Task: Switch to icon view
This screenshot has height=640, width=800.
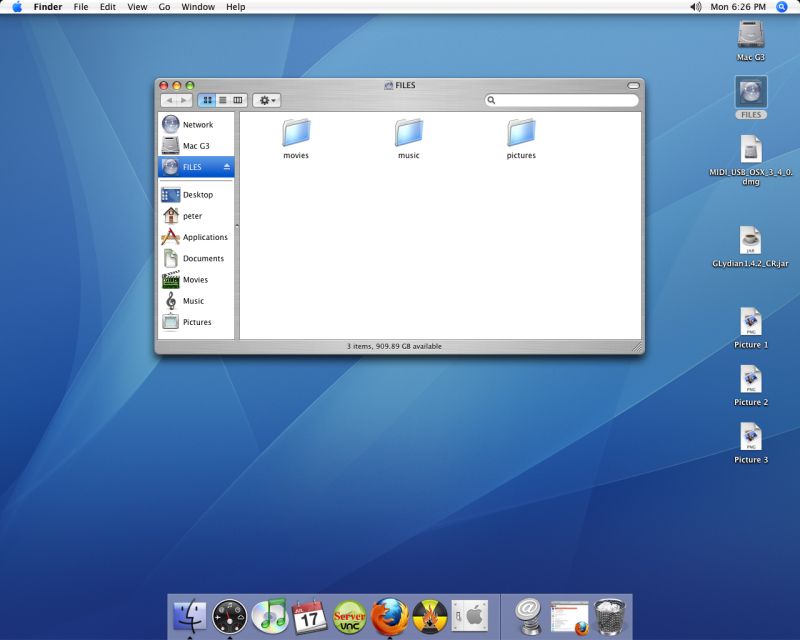Action: point(207,101)
